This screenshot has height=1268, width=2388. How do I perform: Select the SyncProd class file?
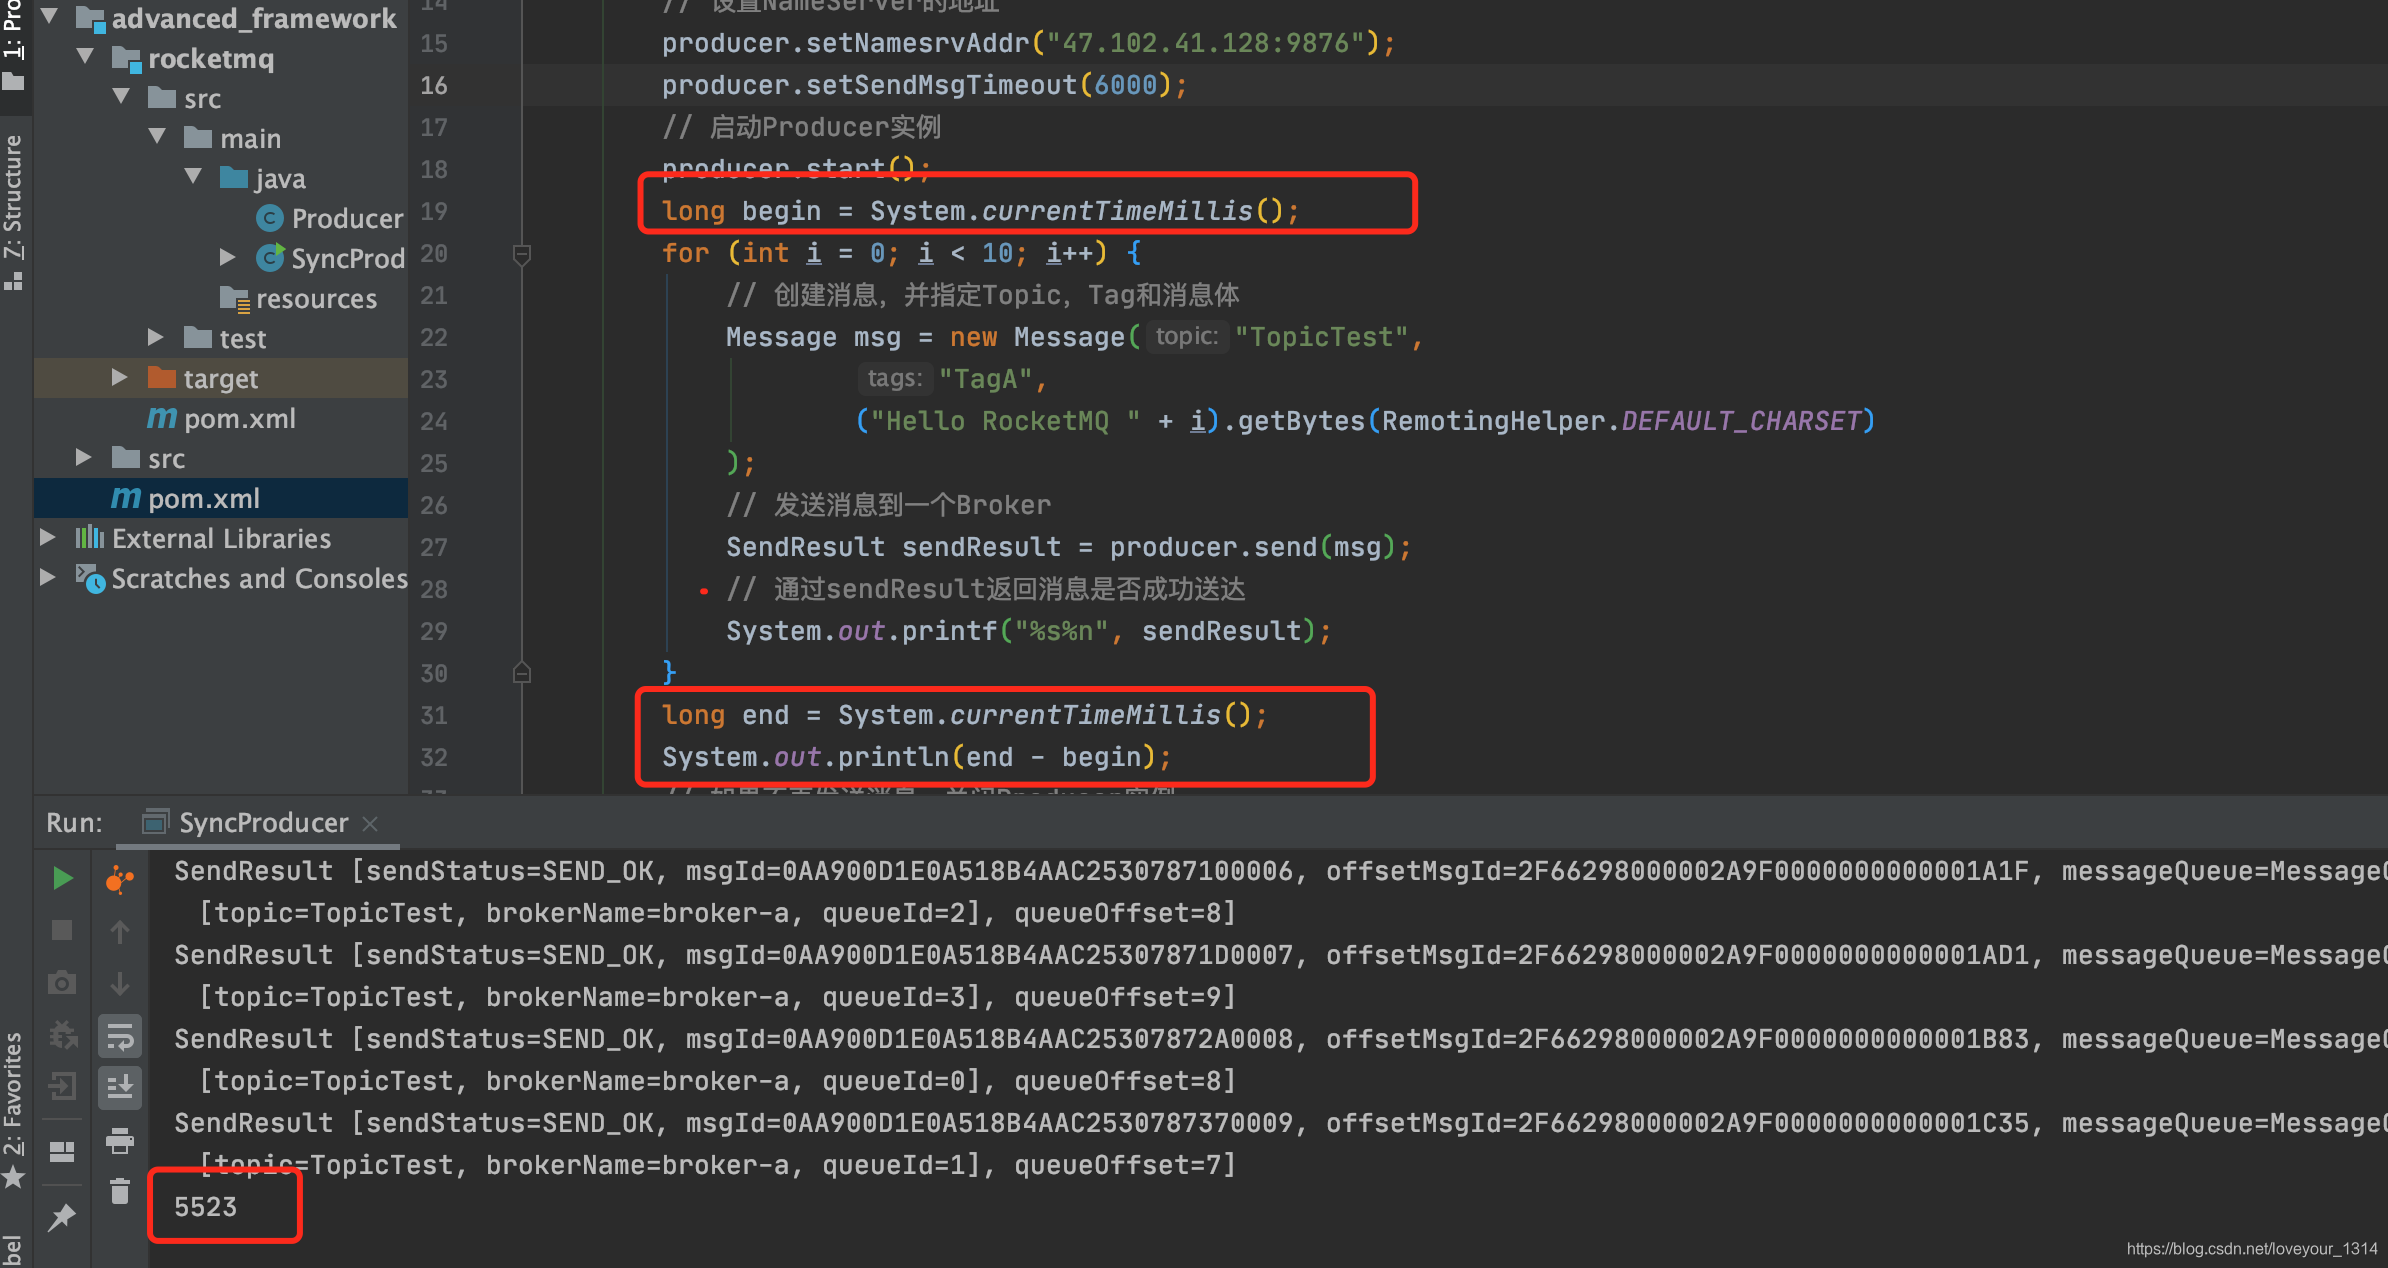[330, 258]
